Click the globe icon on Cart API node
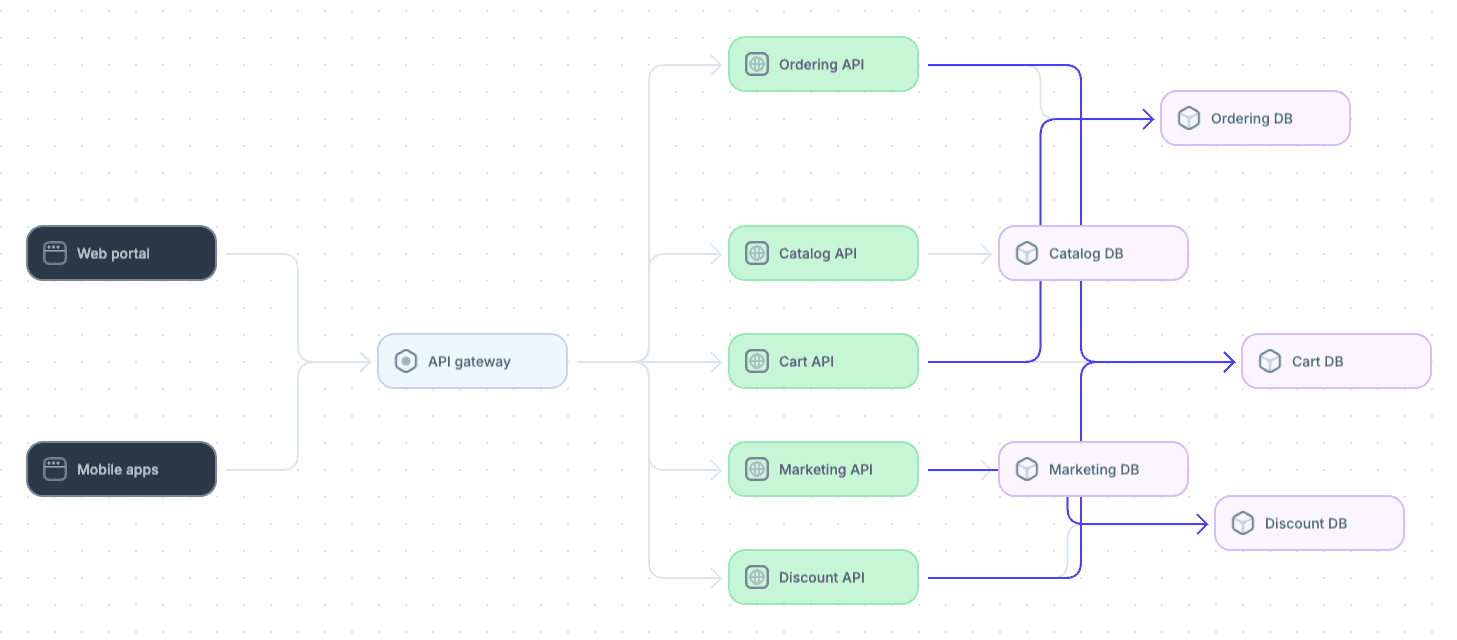The width and height of the screenshot is (1457, 640). 757,362
